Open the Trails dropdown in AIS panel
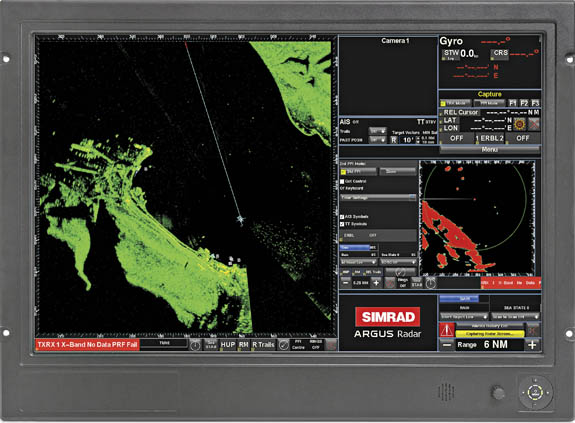The image size is (575, 423). point(378,131)
